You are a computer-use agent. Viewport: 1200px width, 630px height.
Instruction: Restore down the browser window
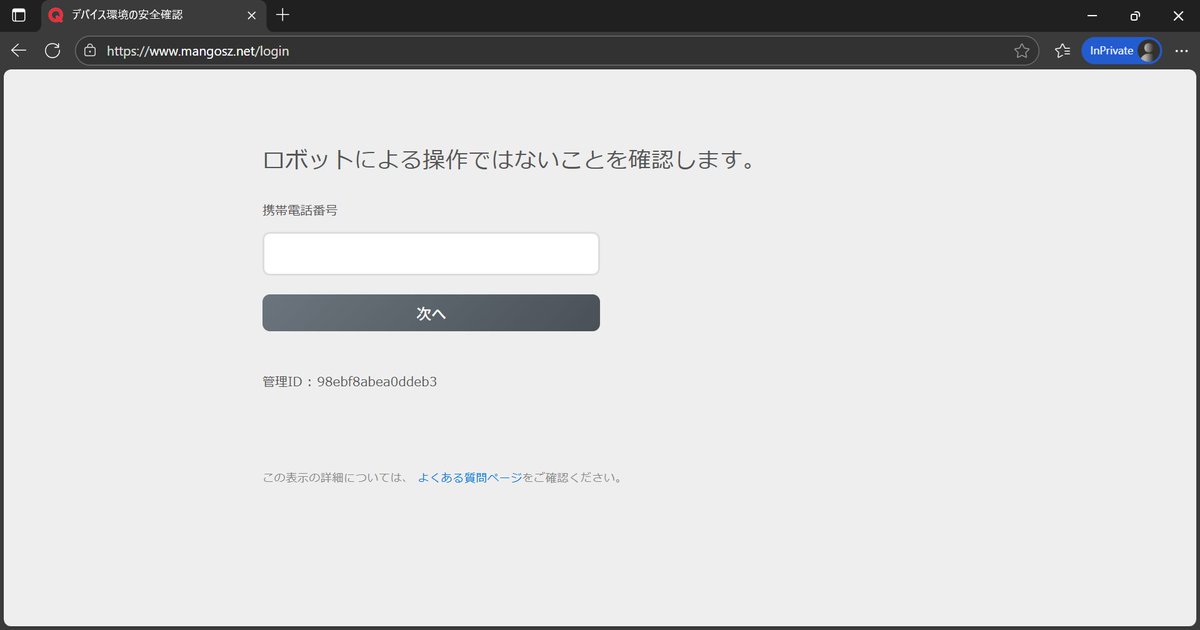click(1135, 15)
